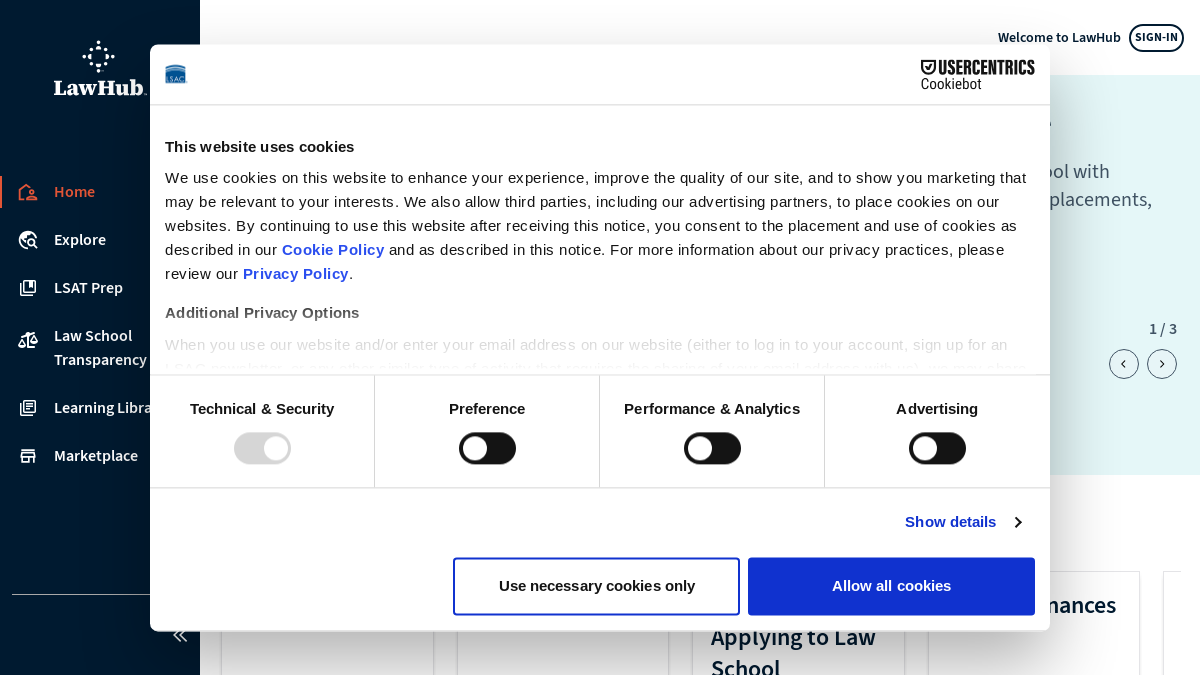Collapse the sidebar with double-chevron arrow

(180, 635)
